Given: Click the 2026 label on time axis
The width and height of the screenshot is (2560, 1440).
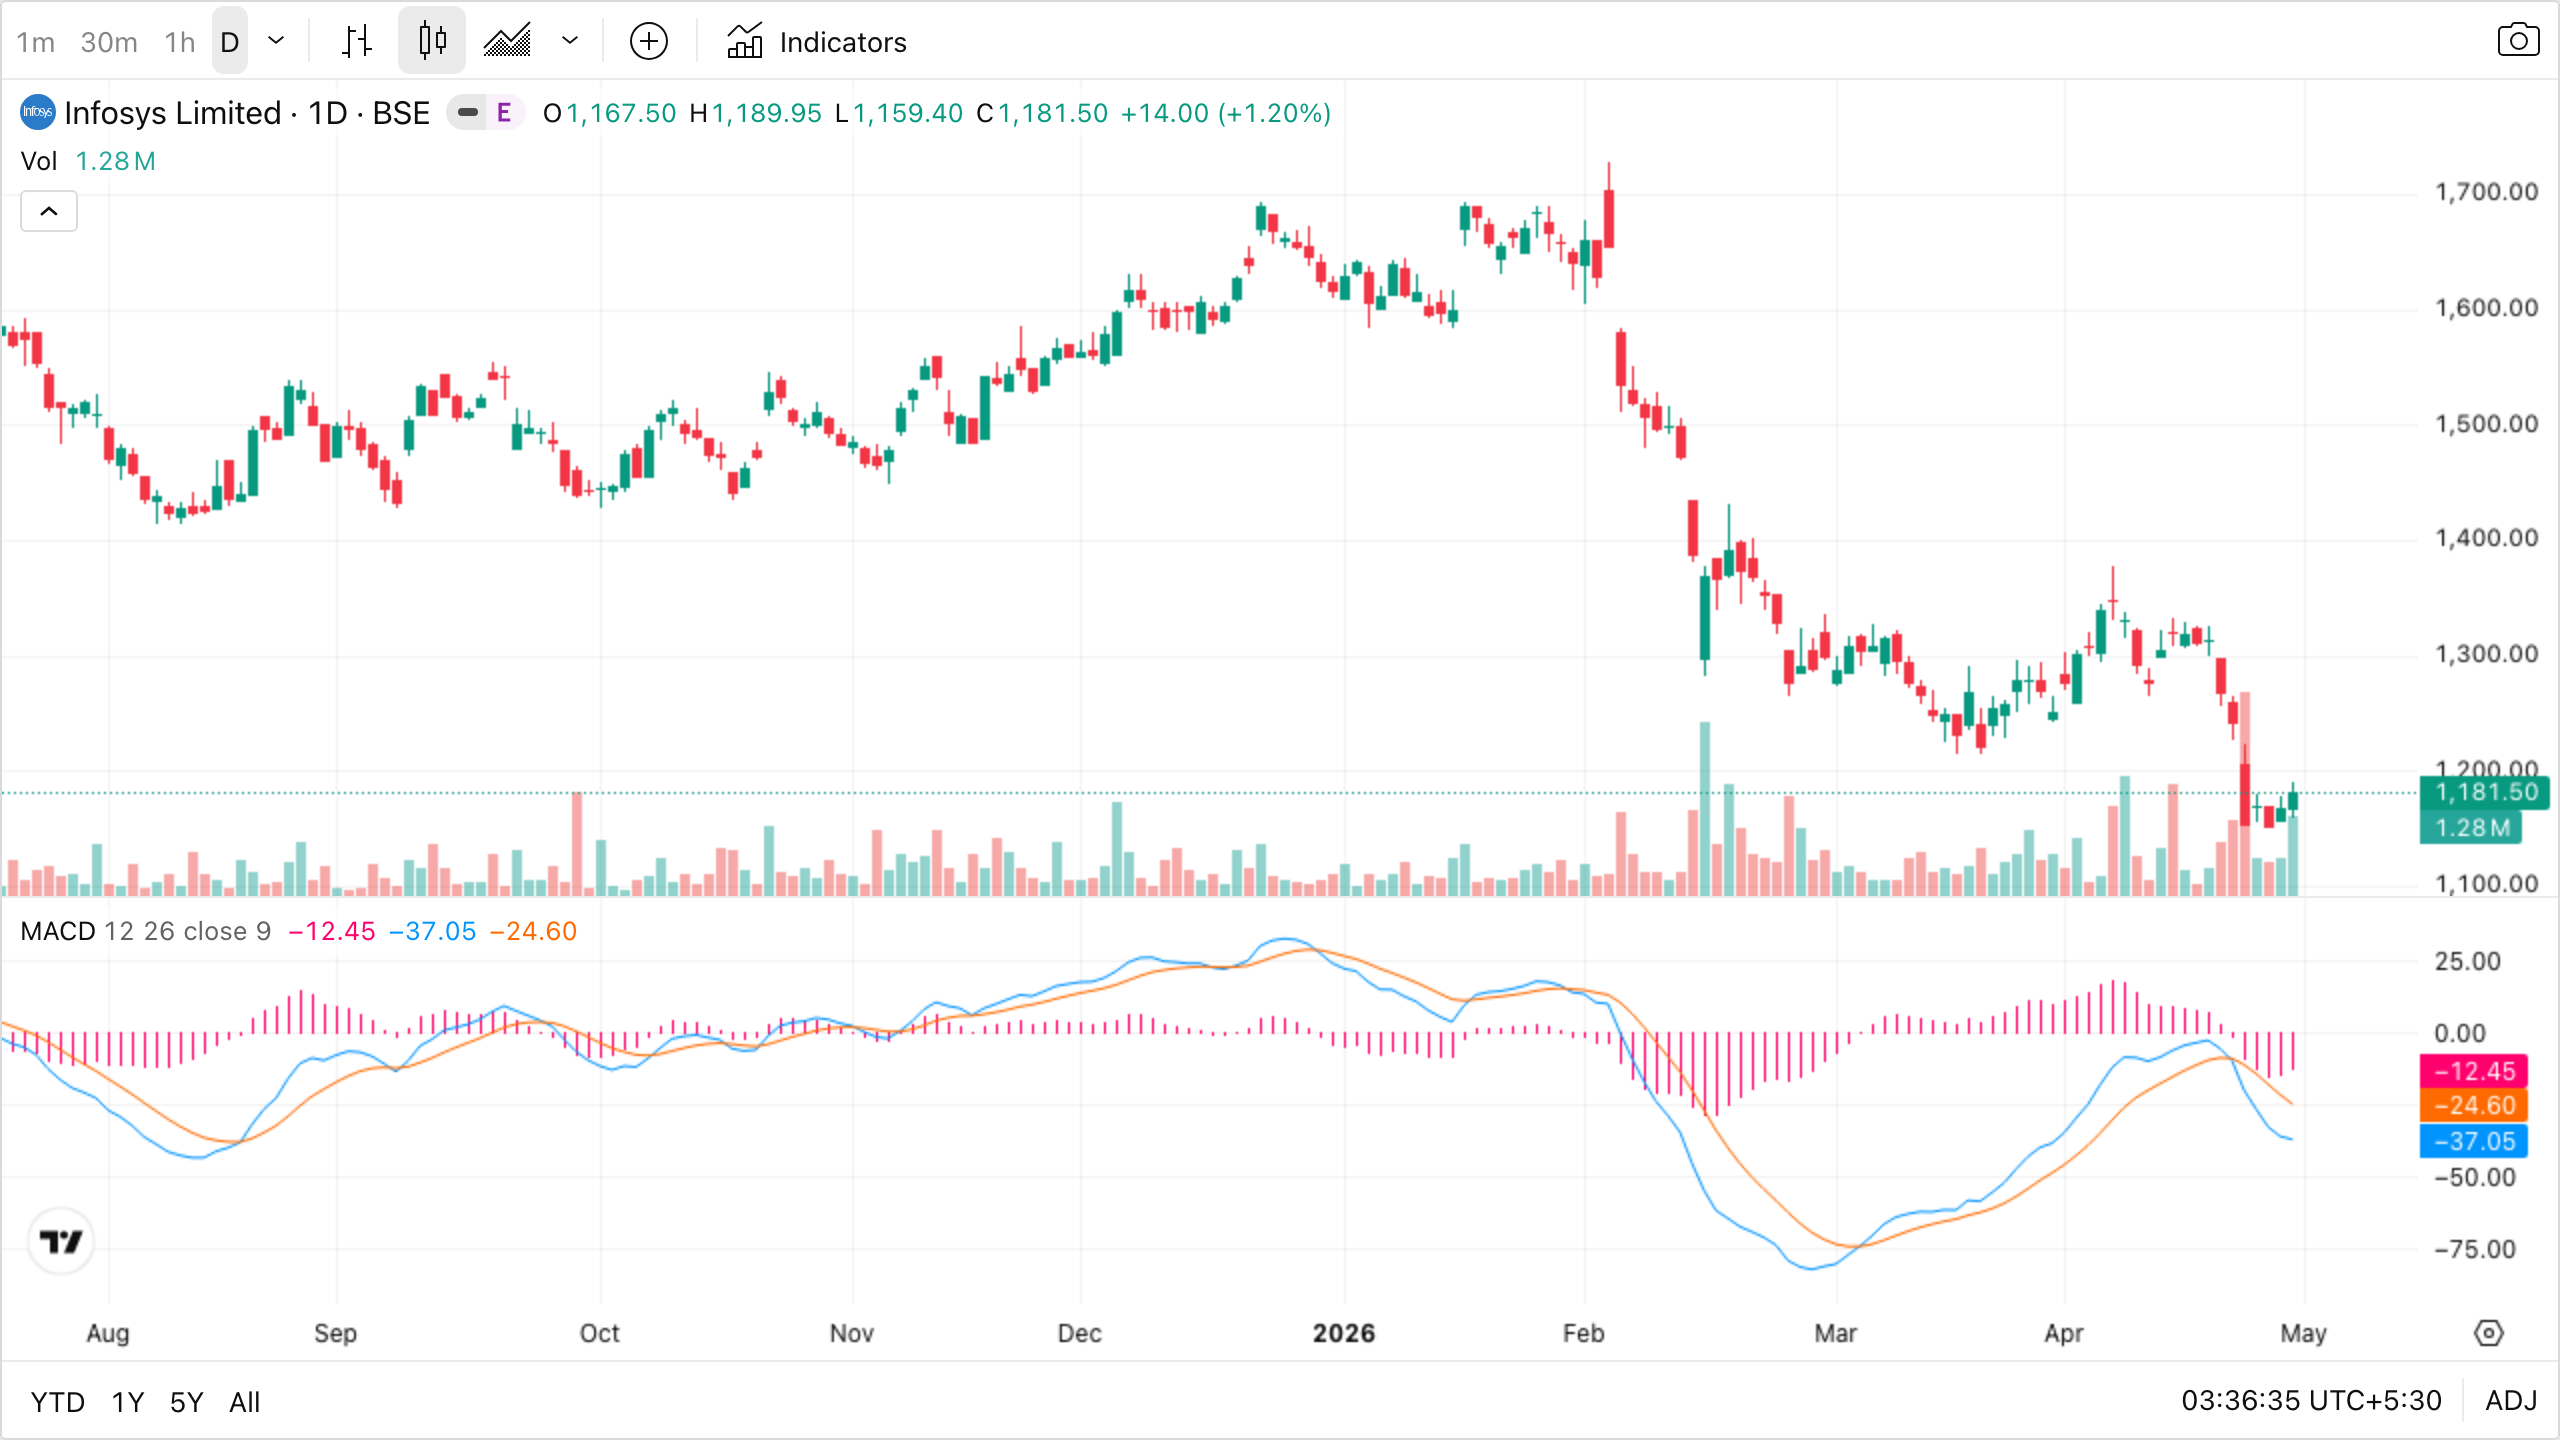Looking at the screenshot, I should [x=1344, y=1333].
